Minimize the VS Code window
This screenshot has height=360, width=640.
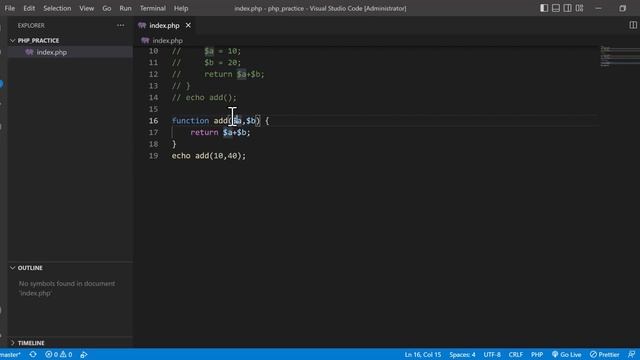[x=599, y=8]
